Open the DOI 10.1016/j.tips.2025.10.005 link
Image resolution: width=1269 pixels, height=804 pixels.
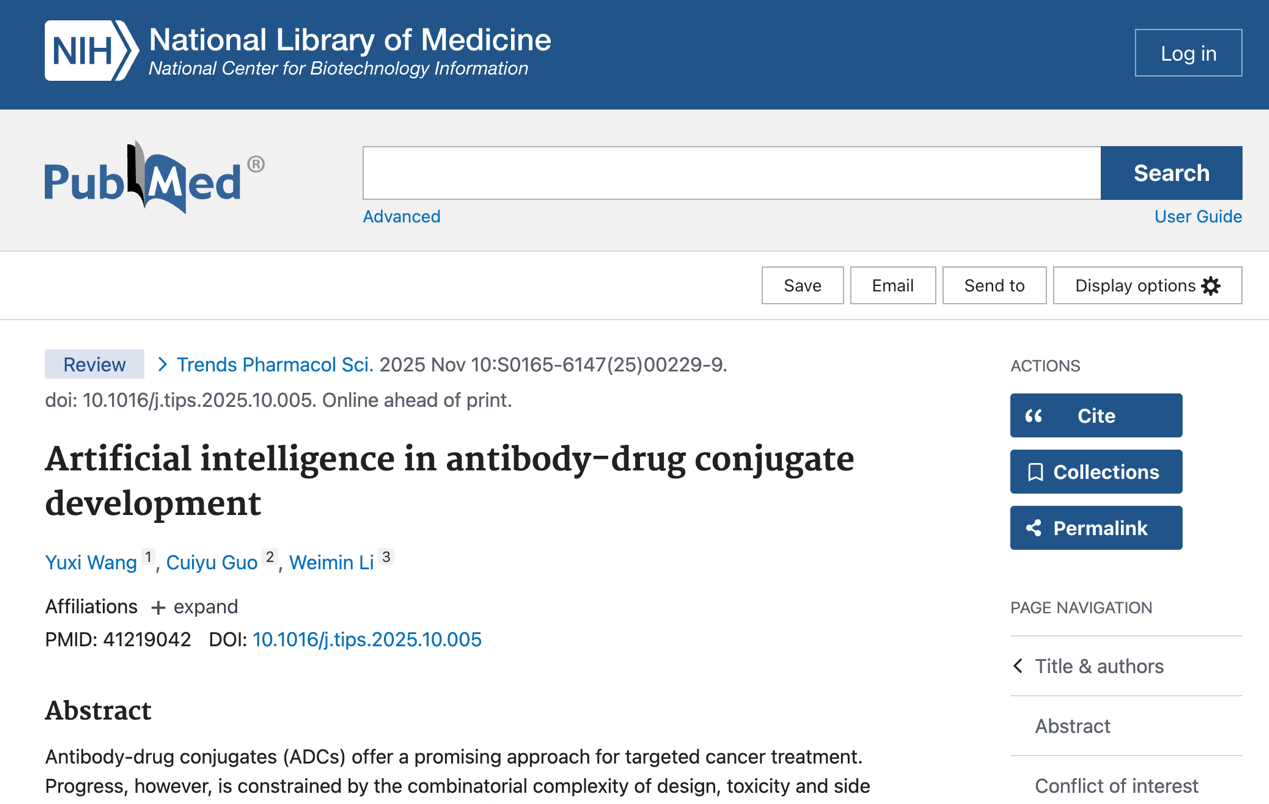[x=367, y=640]
